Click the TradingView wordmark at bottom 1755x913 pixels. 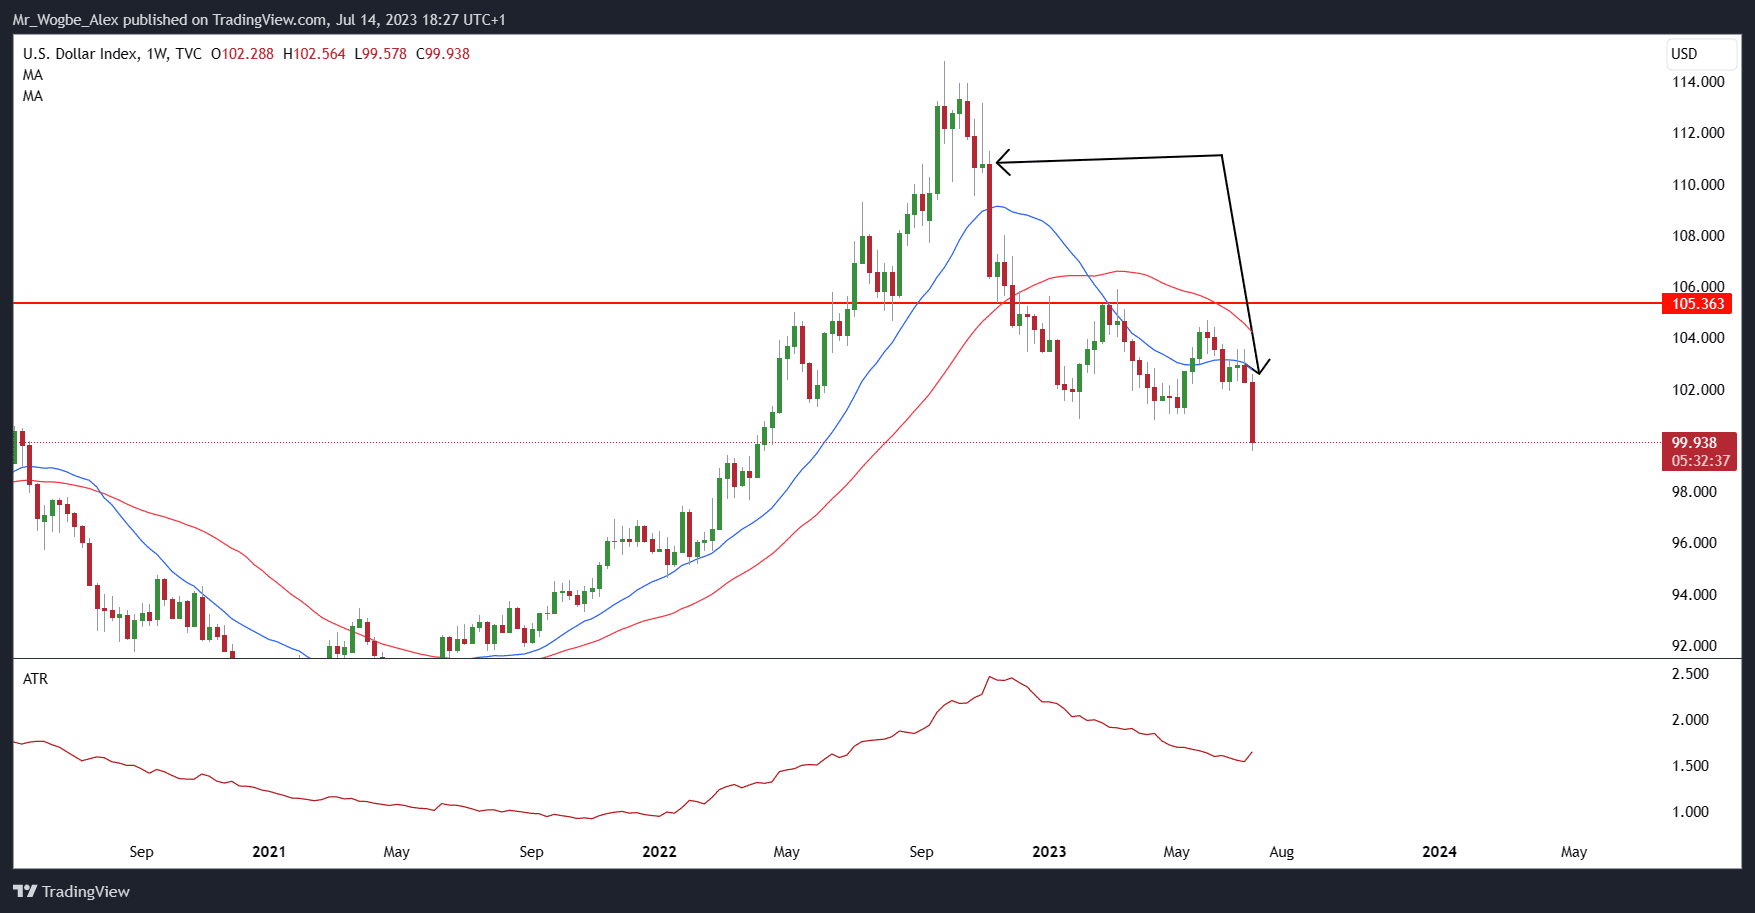[x=86, y=892]
